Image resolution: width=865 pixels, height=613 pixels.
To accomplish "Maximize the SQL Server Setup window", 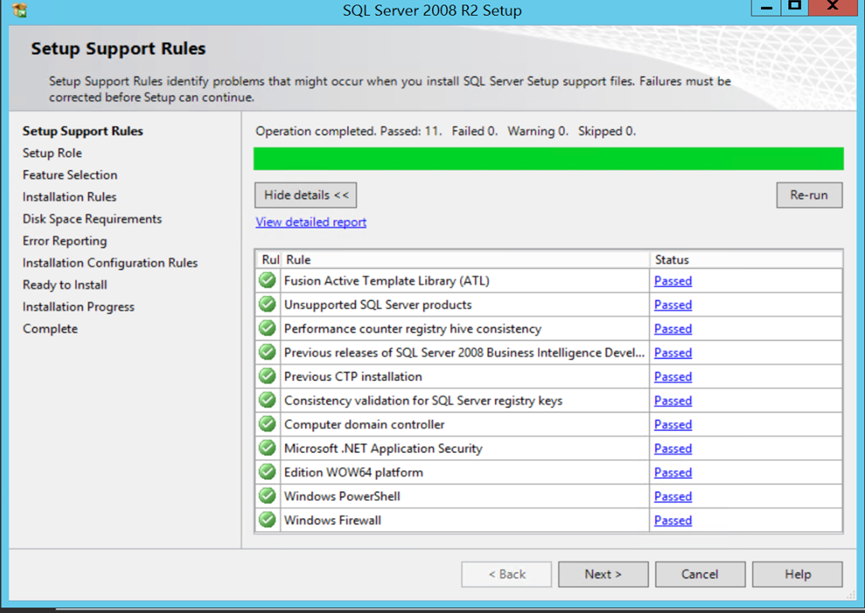I will (794, 7).
